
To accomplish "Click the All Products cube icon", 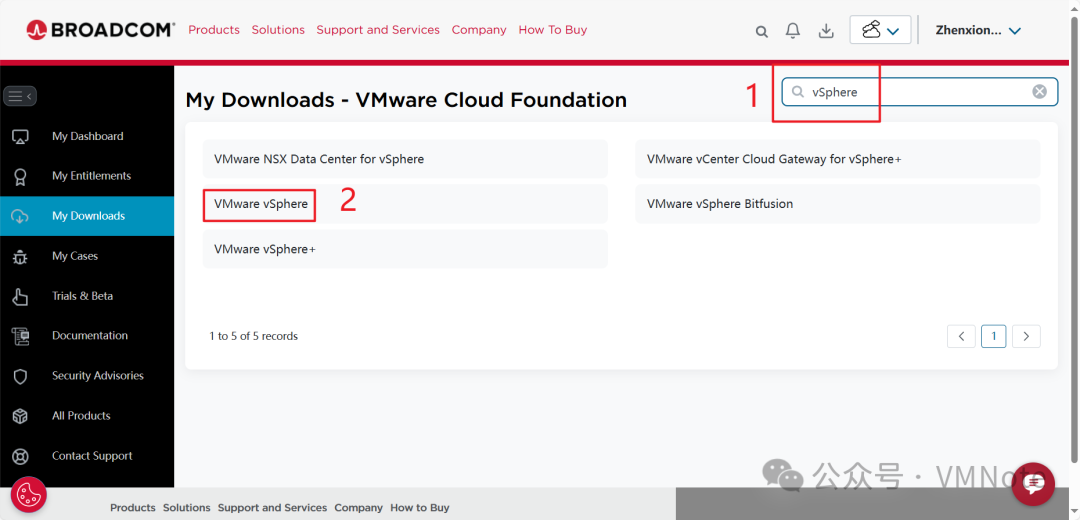I will click(20, 416).
